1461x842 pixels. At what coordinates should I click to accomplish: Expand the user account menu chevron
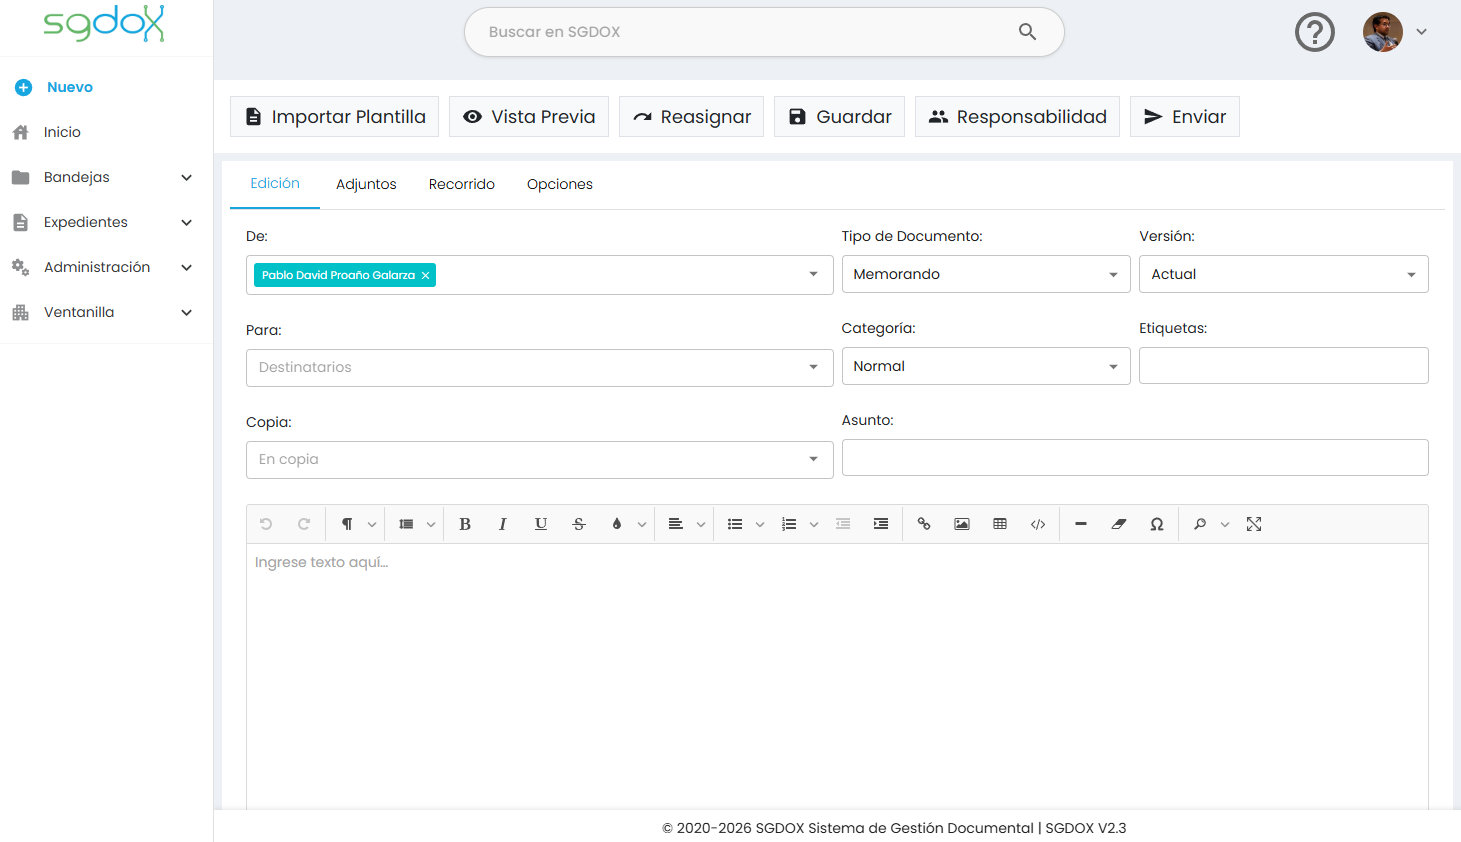1421,32
